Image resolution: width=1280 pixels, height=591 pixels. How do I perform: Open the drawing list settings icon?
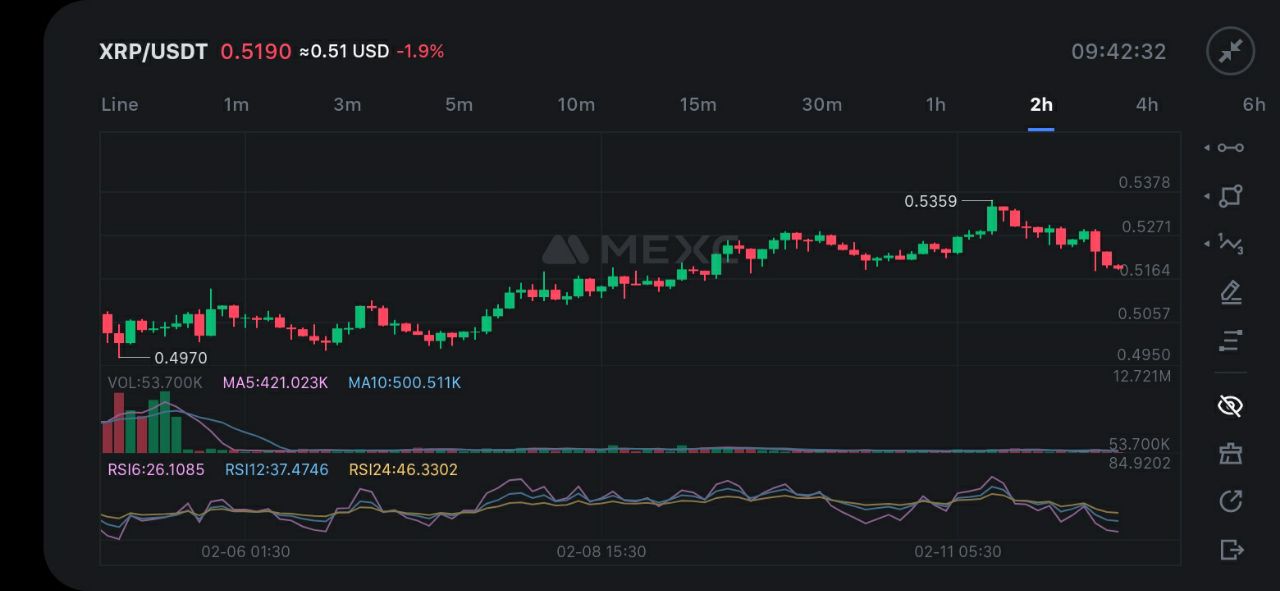(x=1231, y=341)
